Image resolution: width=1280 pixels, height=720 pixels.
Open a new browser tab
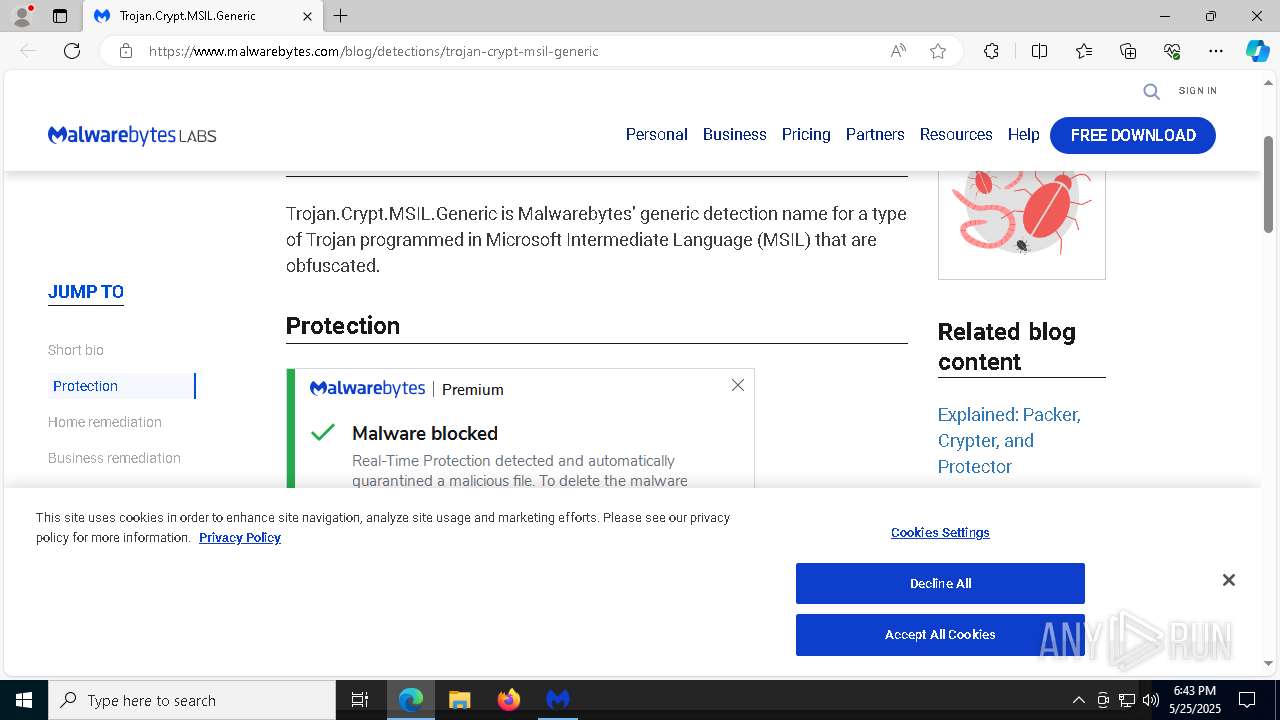[x=341, y=16]
